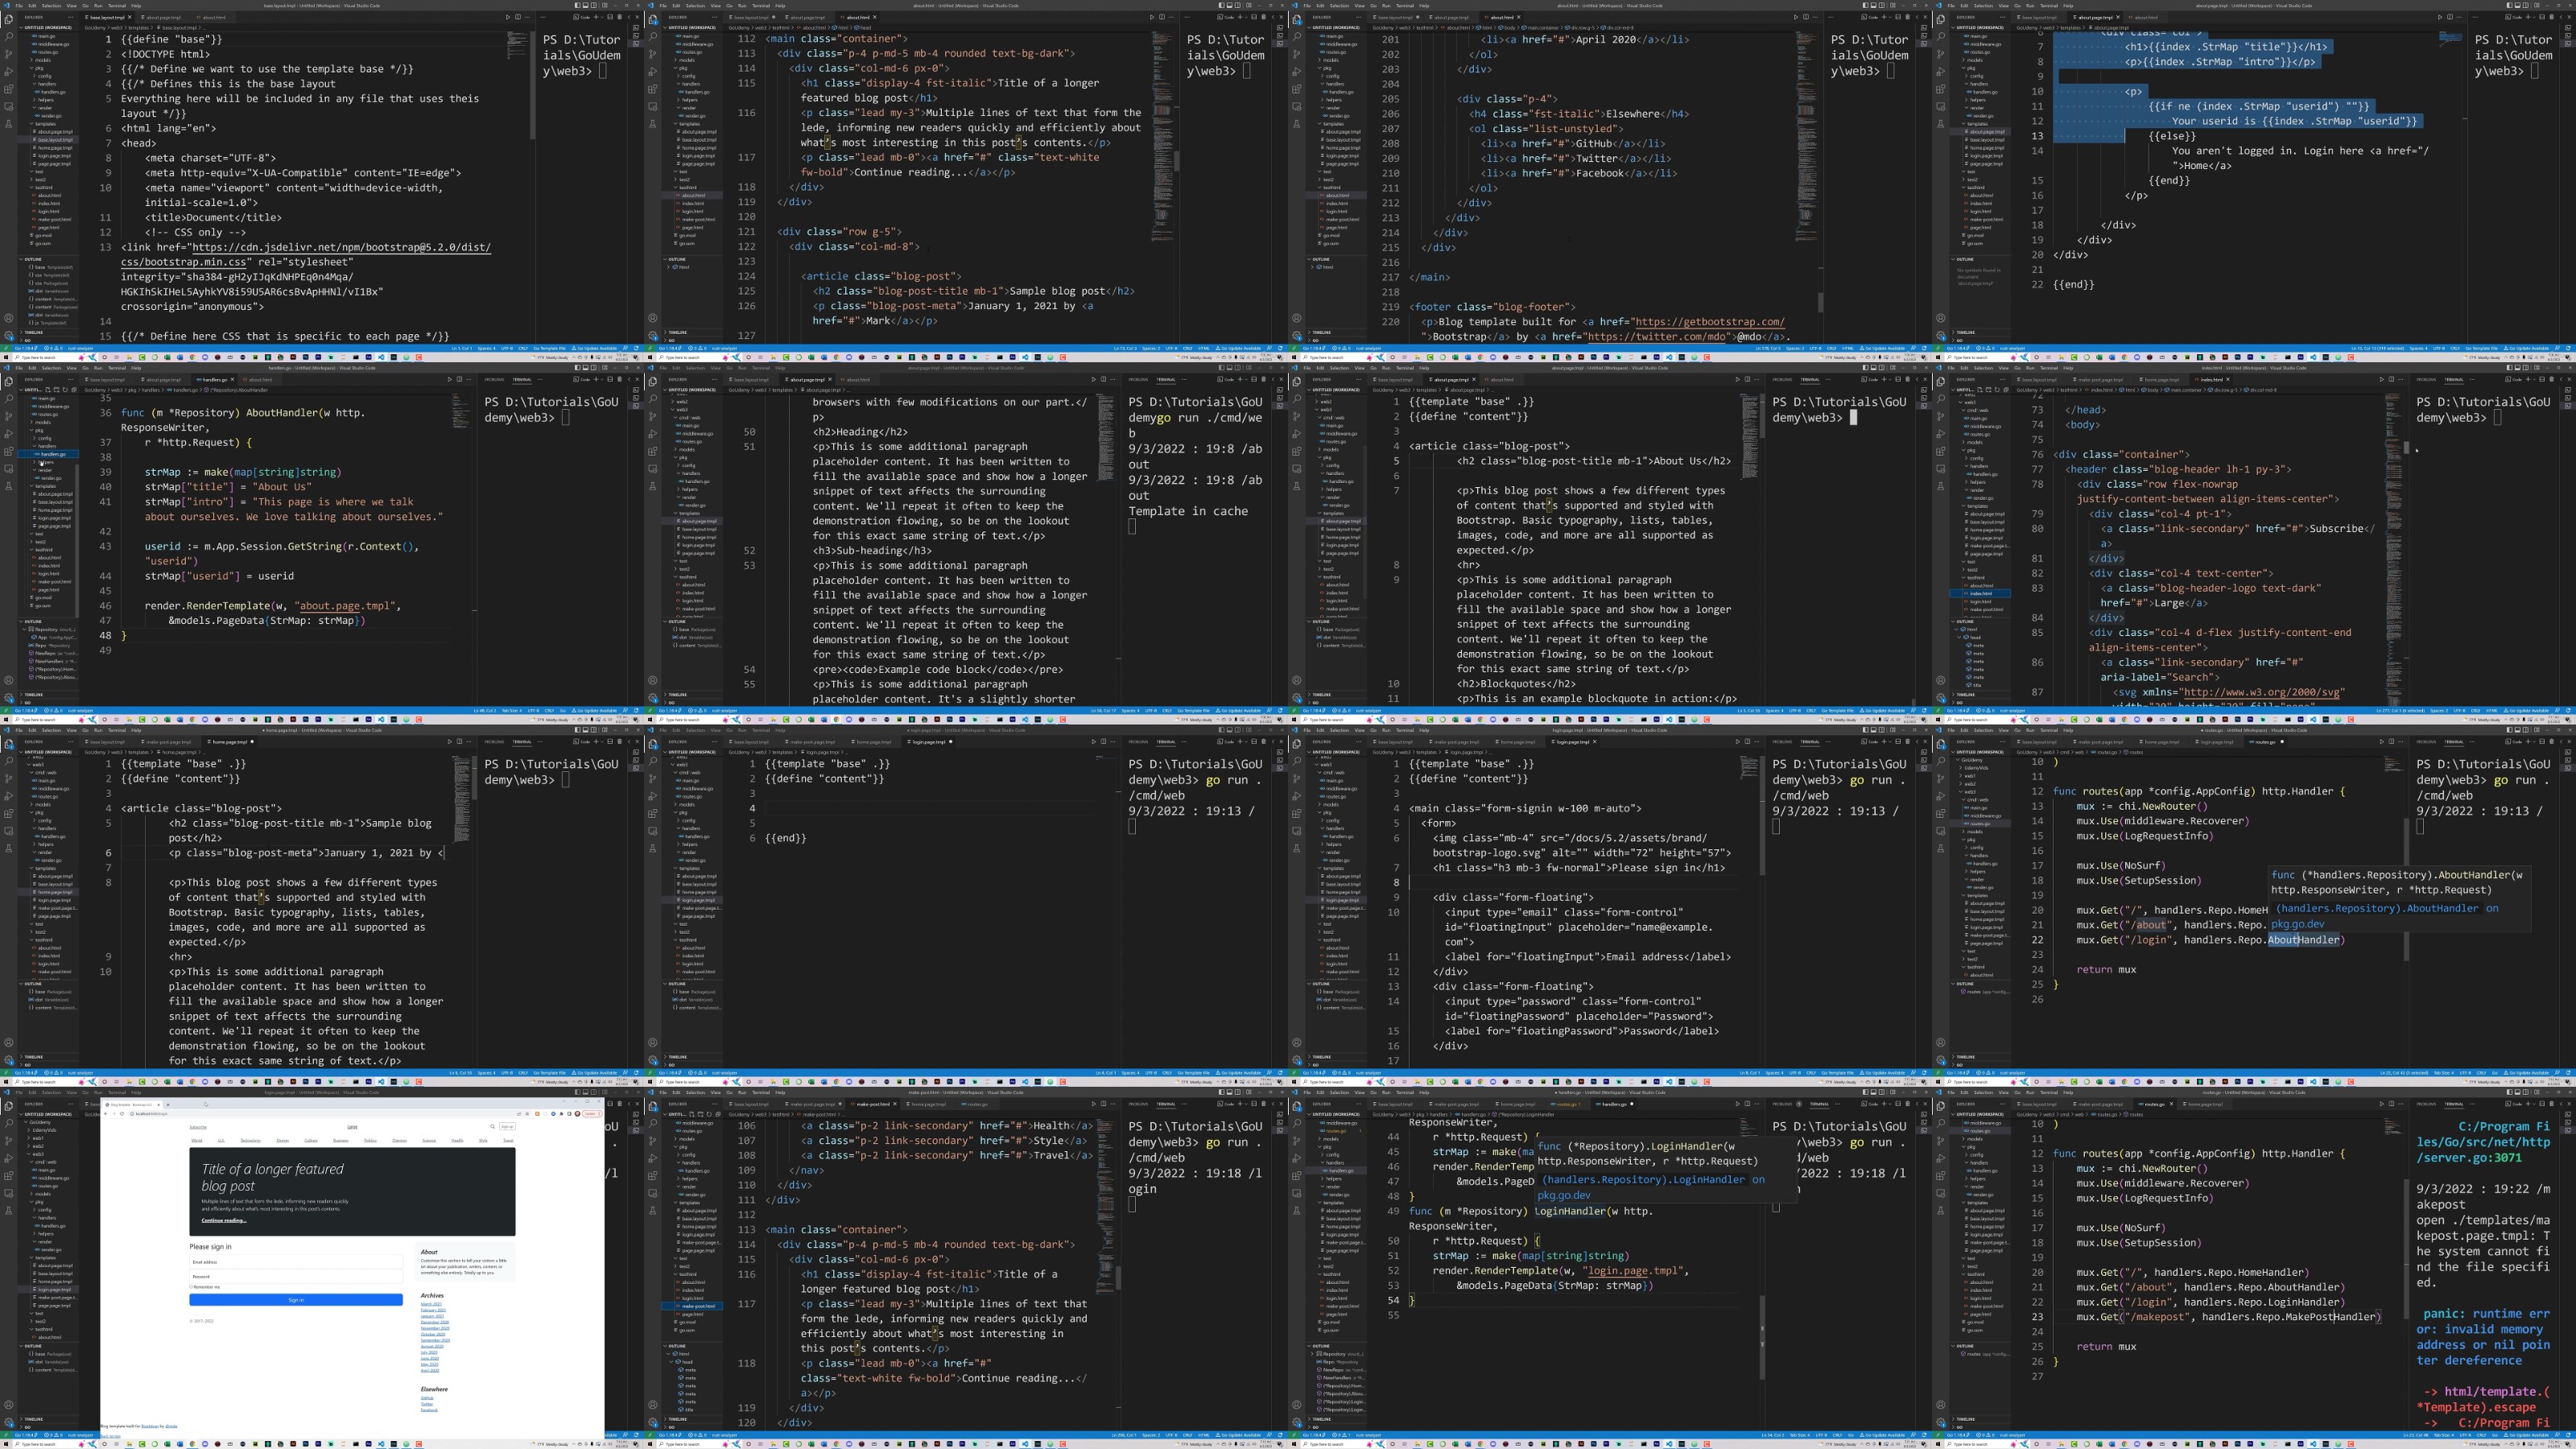
Task: Click 'Go Template File' language mode in the base.layout.tmpl status bar
Action: (550, 349)
